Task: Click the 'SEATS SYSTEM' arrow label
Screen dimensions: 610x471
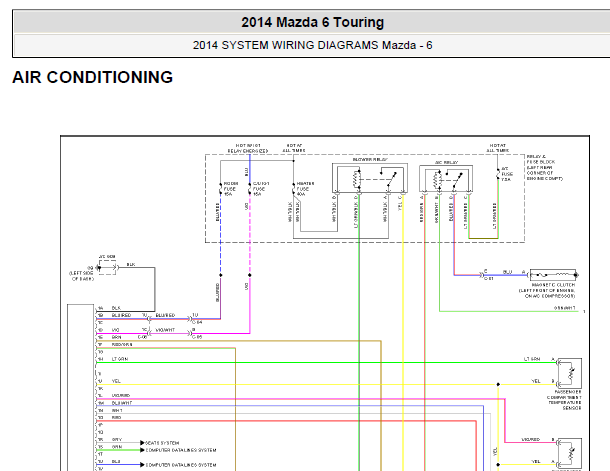Action: [x=162, y=443]
